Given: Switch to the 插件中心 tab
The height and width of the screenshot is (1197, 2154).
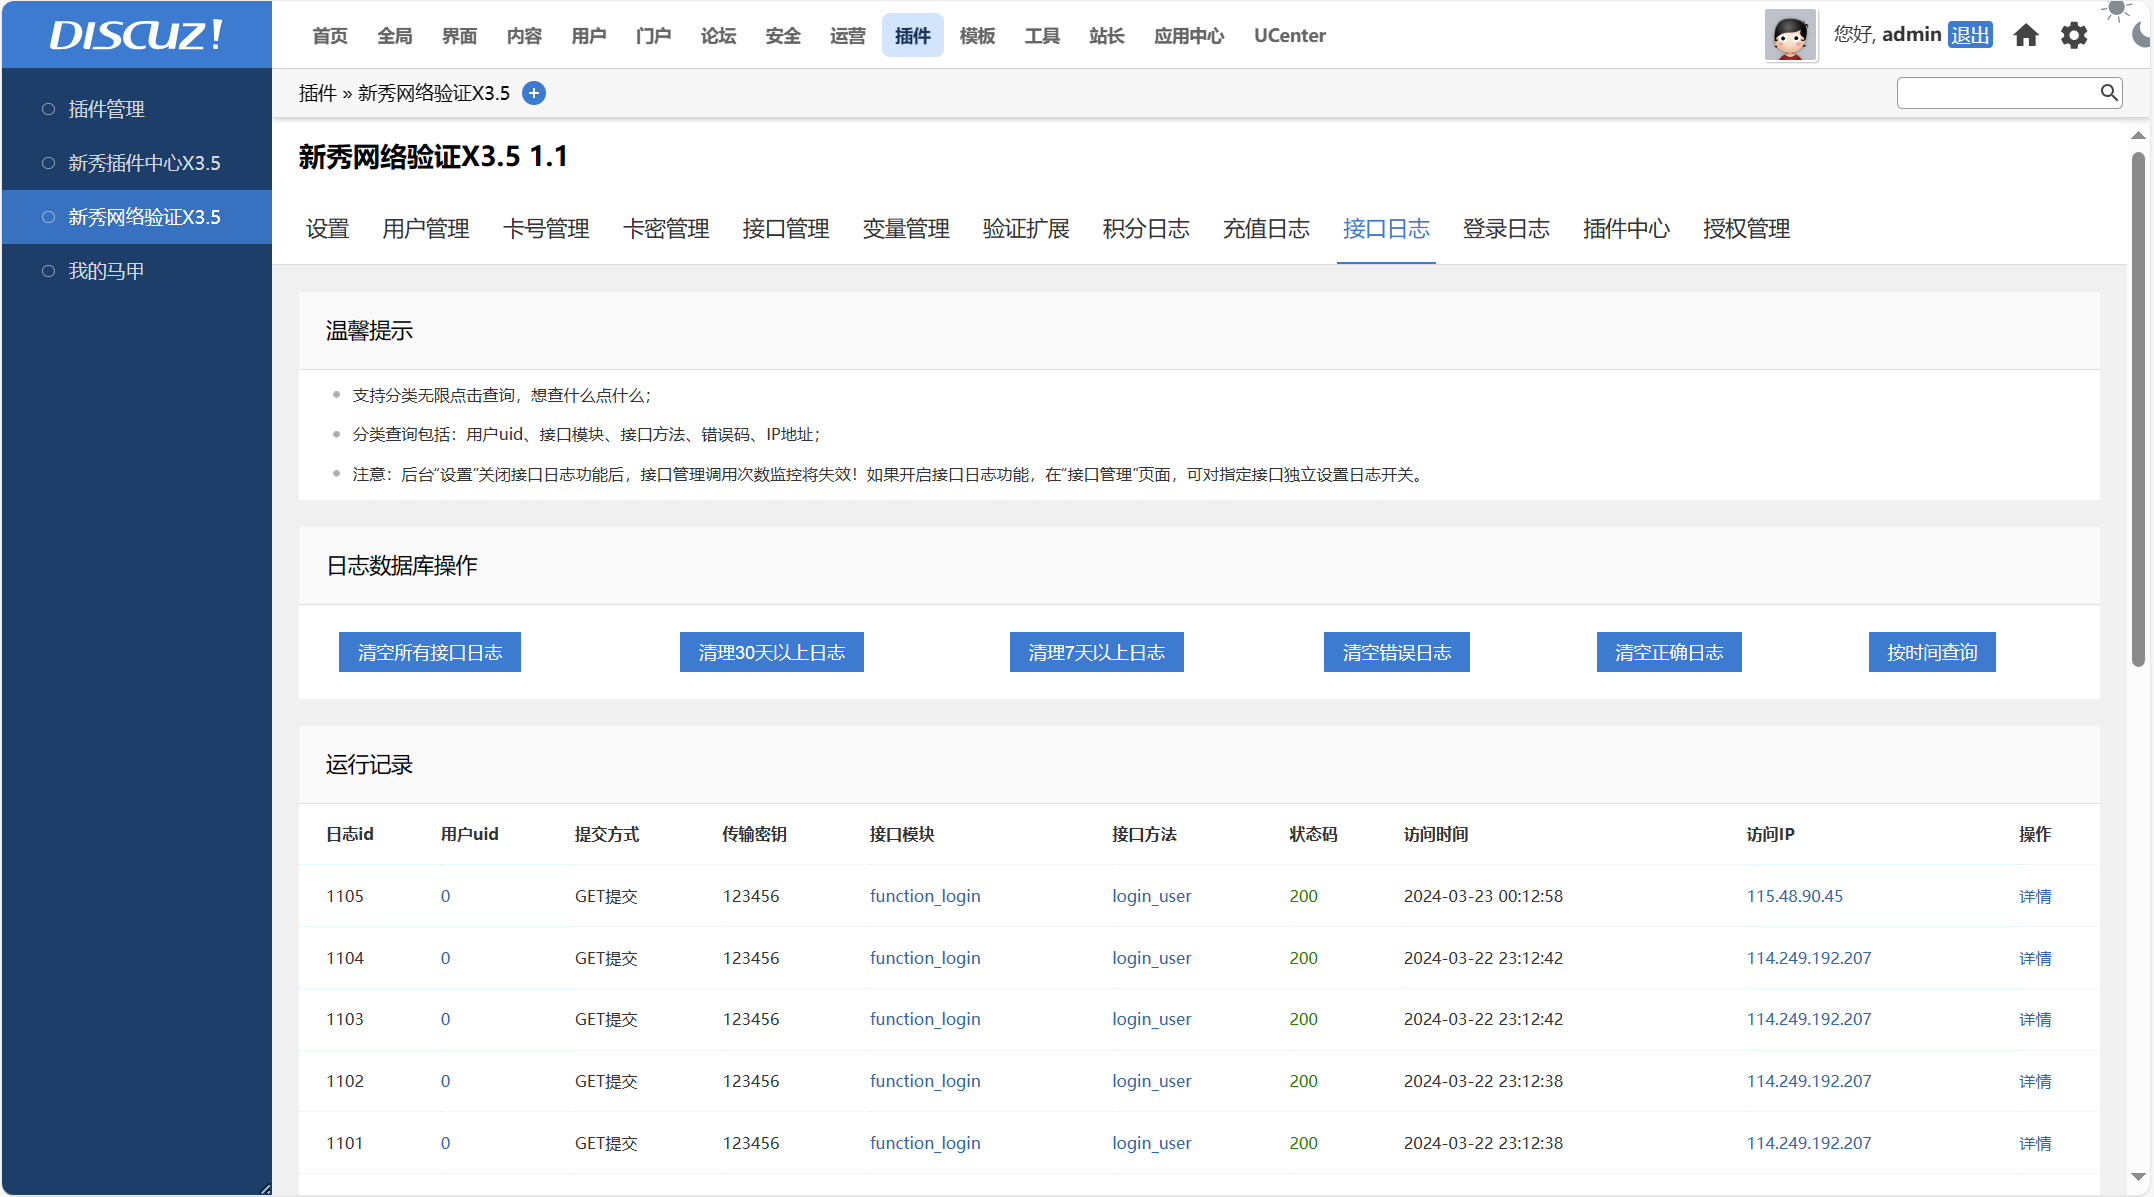Looking at the screenshot, I should click(1626, 229).
